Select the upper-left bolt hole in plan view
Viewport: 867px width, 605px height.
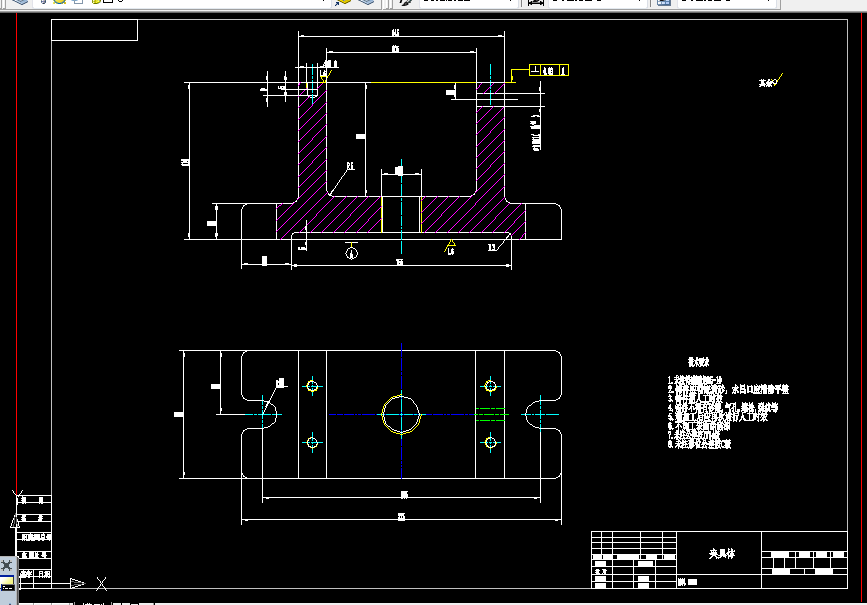(x=312, y=386)
